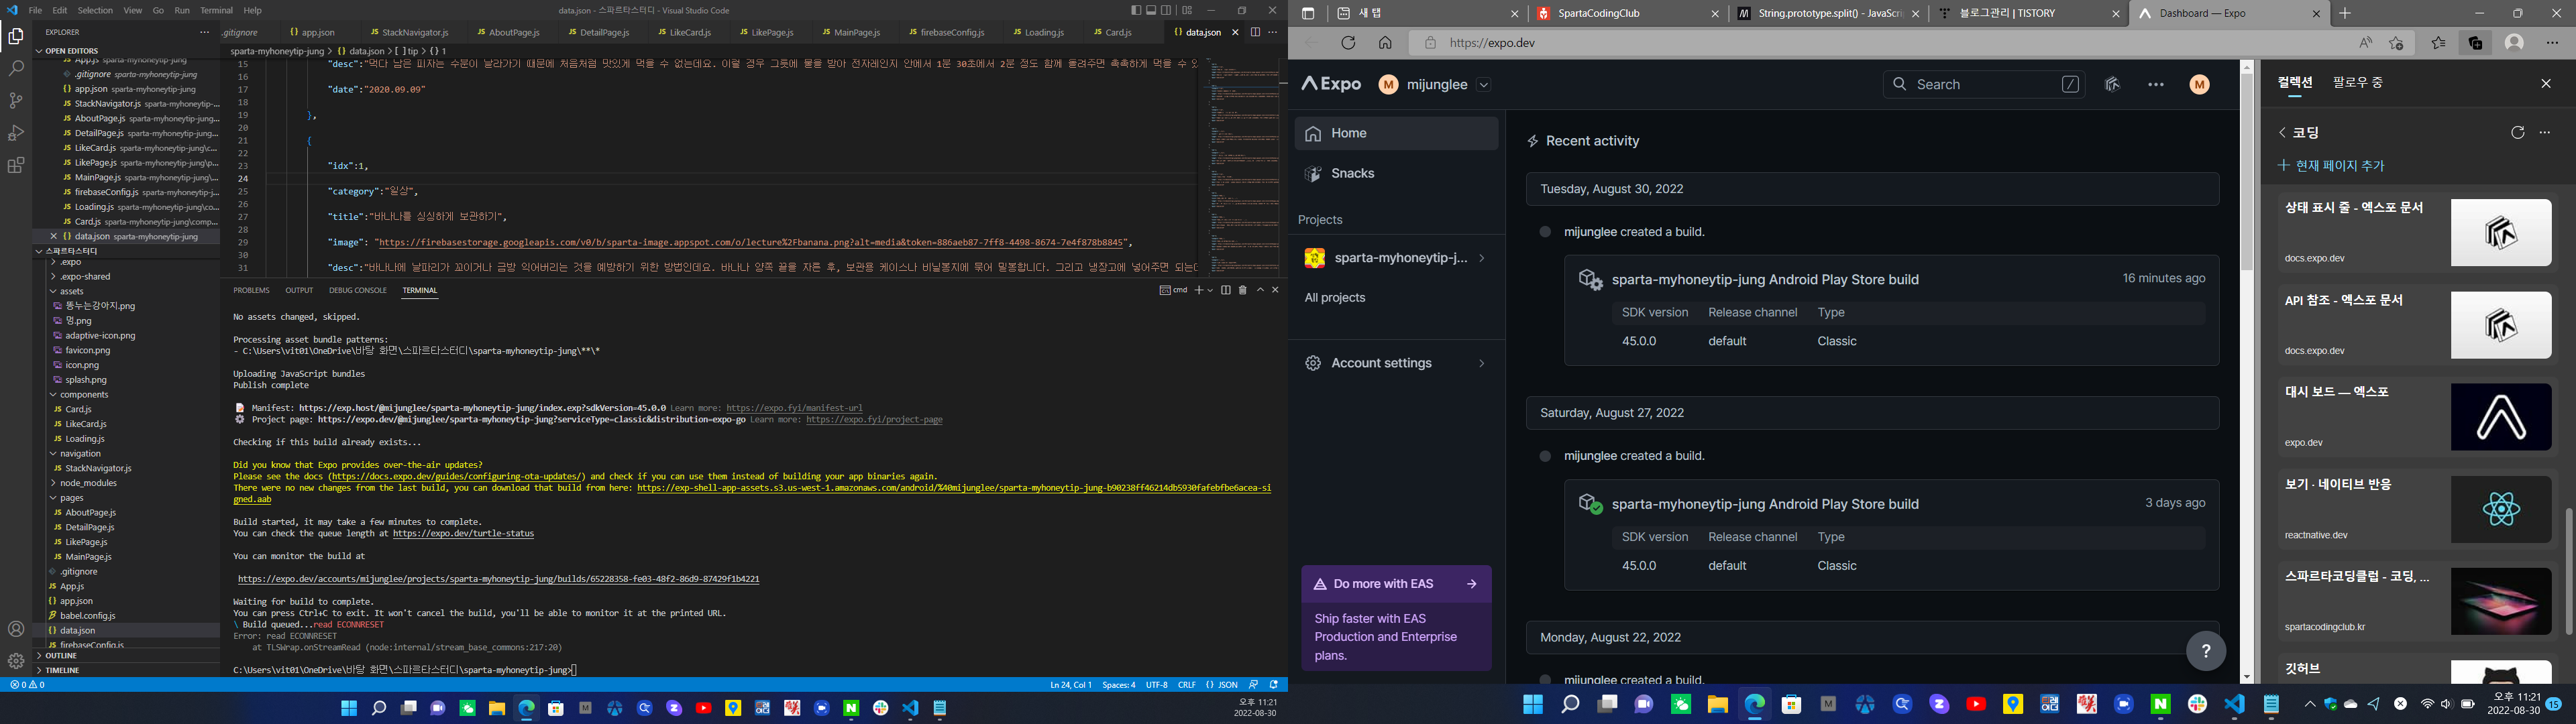Open Account settings in the Expo sidebar
The image size is (2576, 724).
pos(1396,363)
